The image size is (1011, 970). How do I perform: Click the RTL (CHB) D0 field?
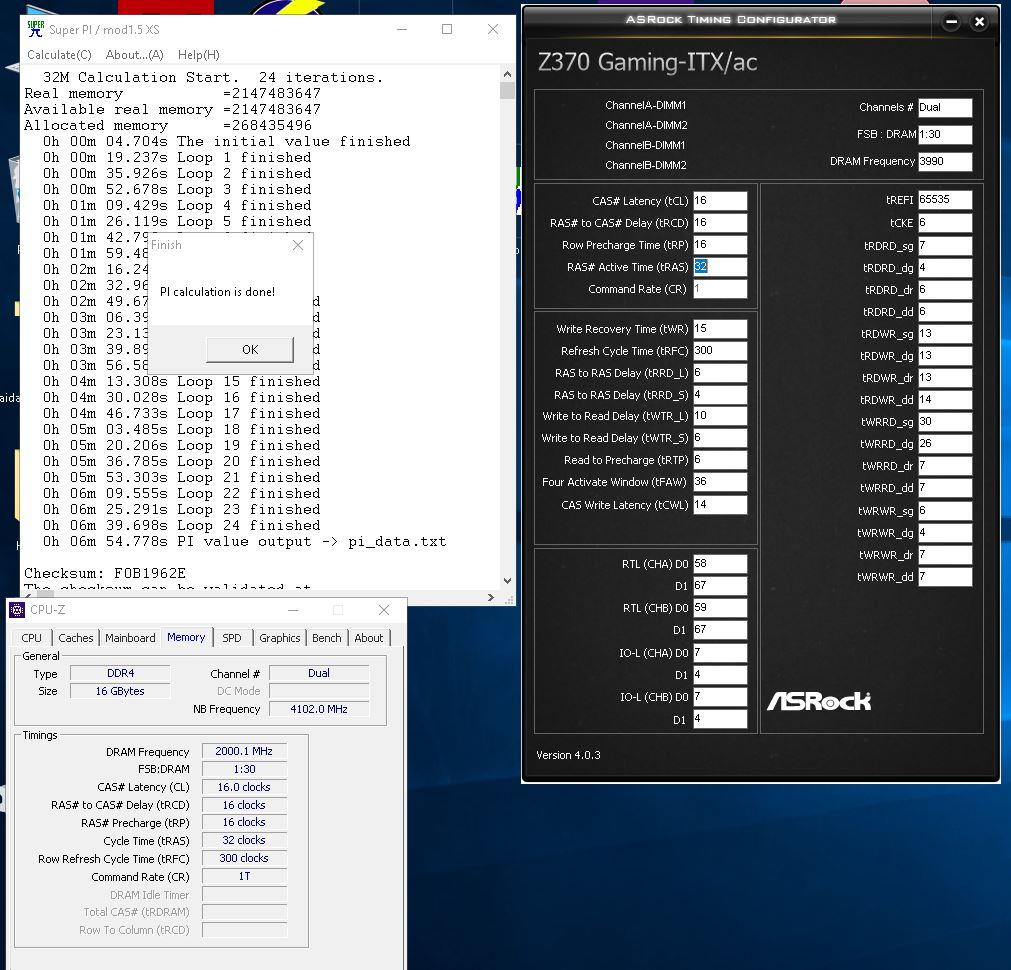click(720, 608)
